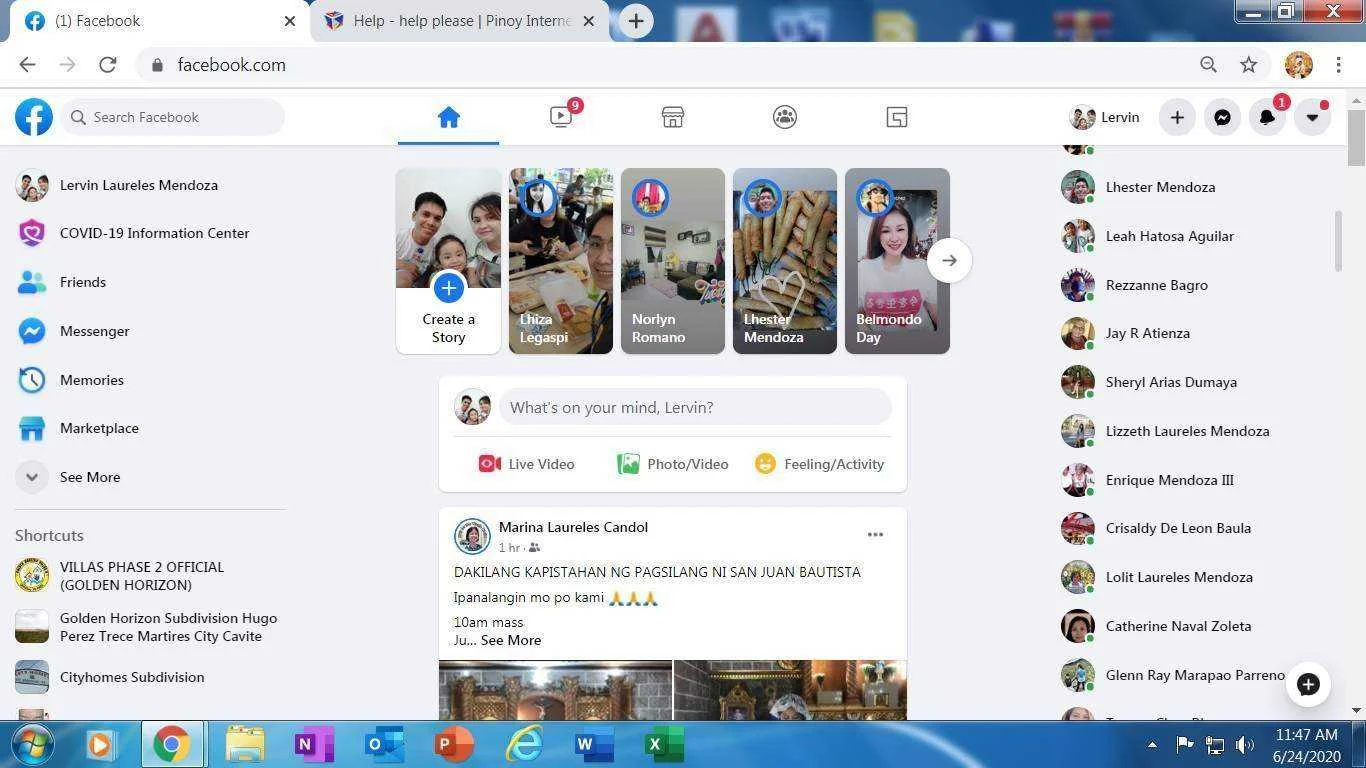
Task: Open the Windows Start menu
Action: 33,744
